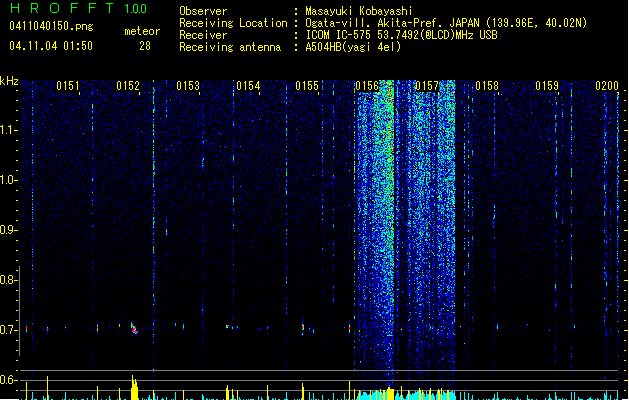Click the 0153 time marker

click(x=188, y=86)
